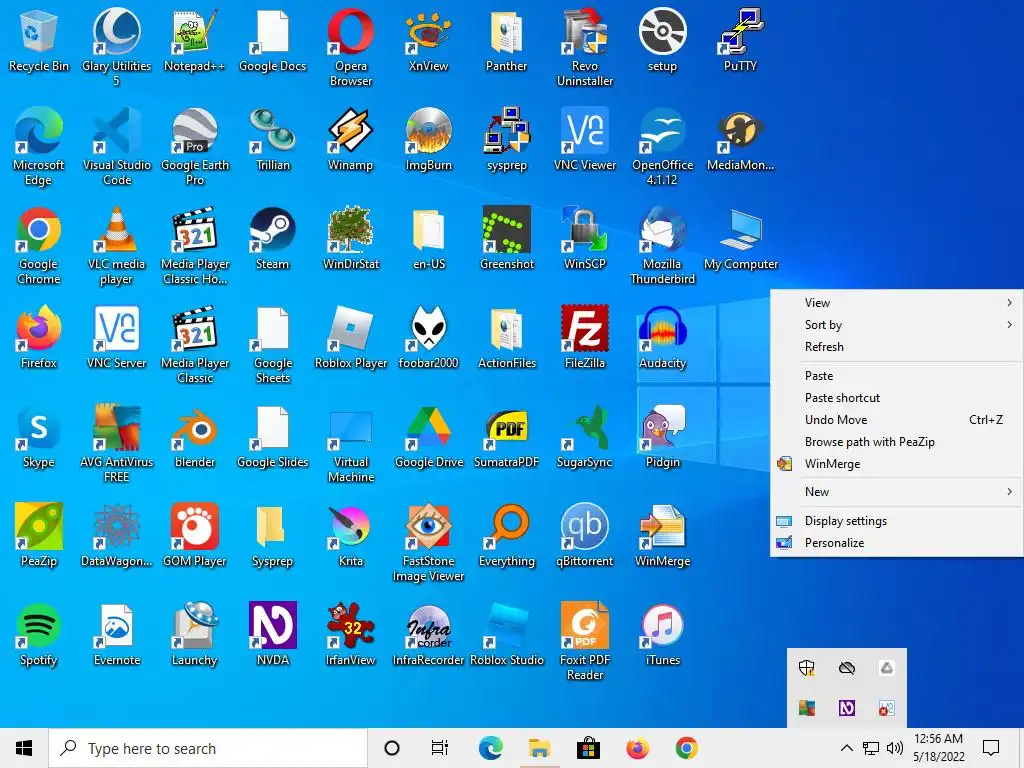Select Spotify desktop icon
Image resolution: width=1024 pixels, height=768 pixels.
pyautogui.click(x=39, y=635)
